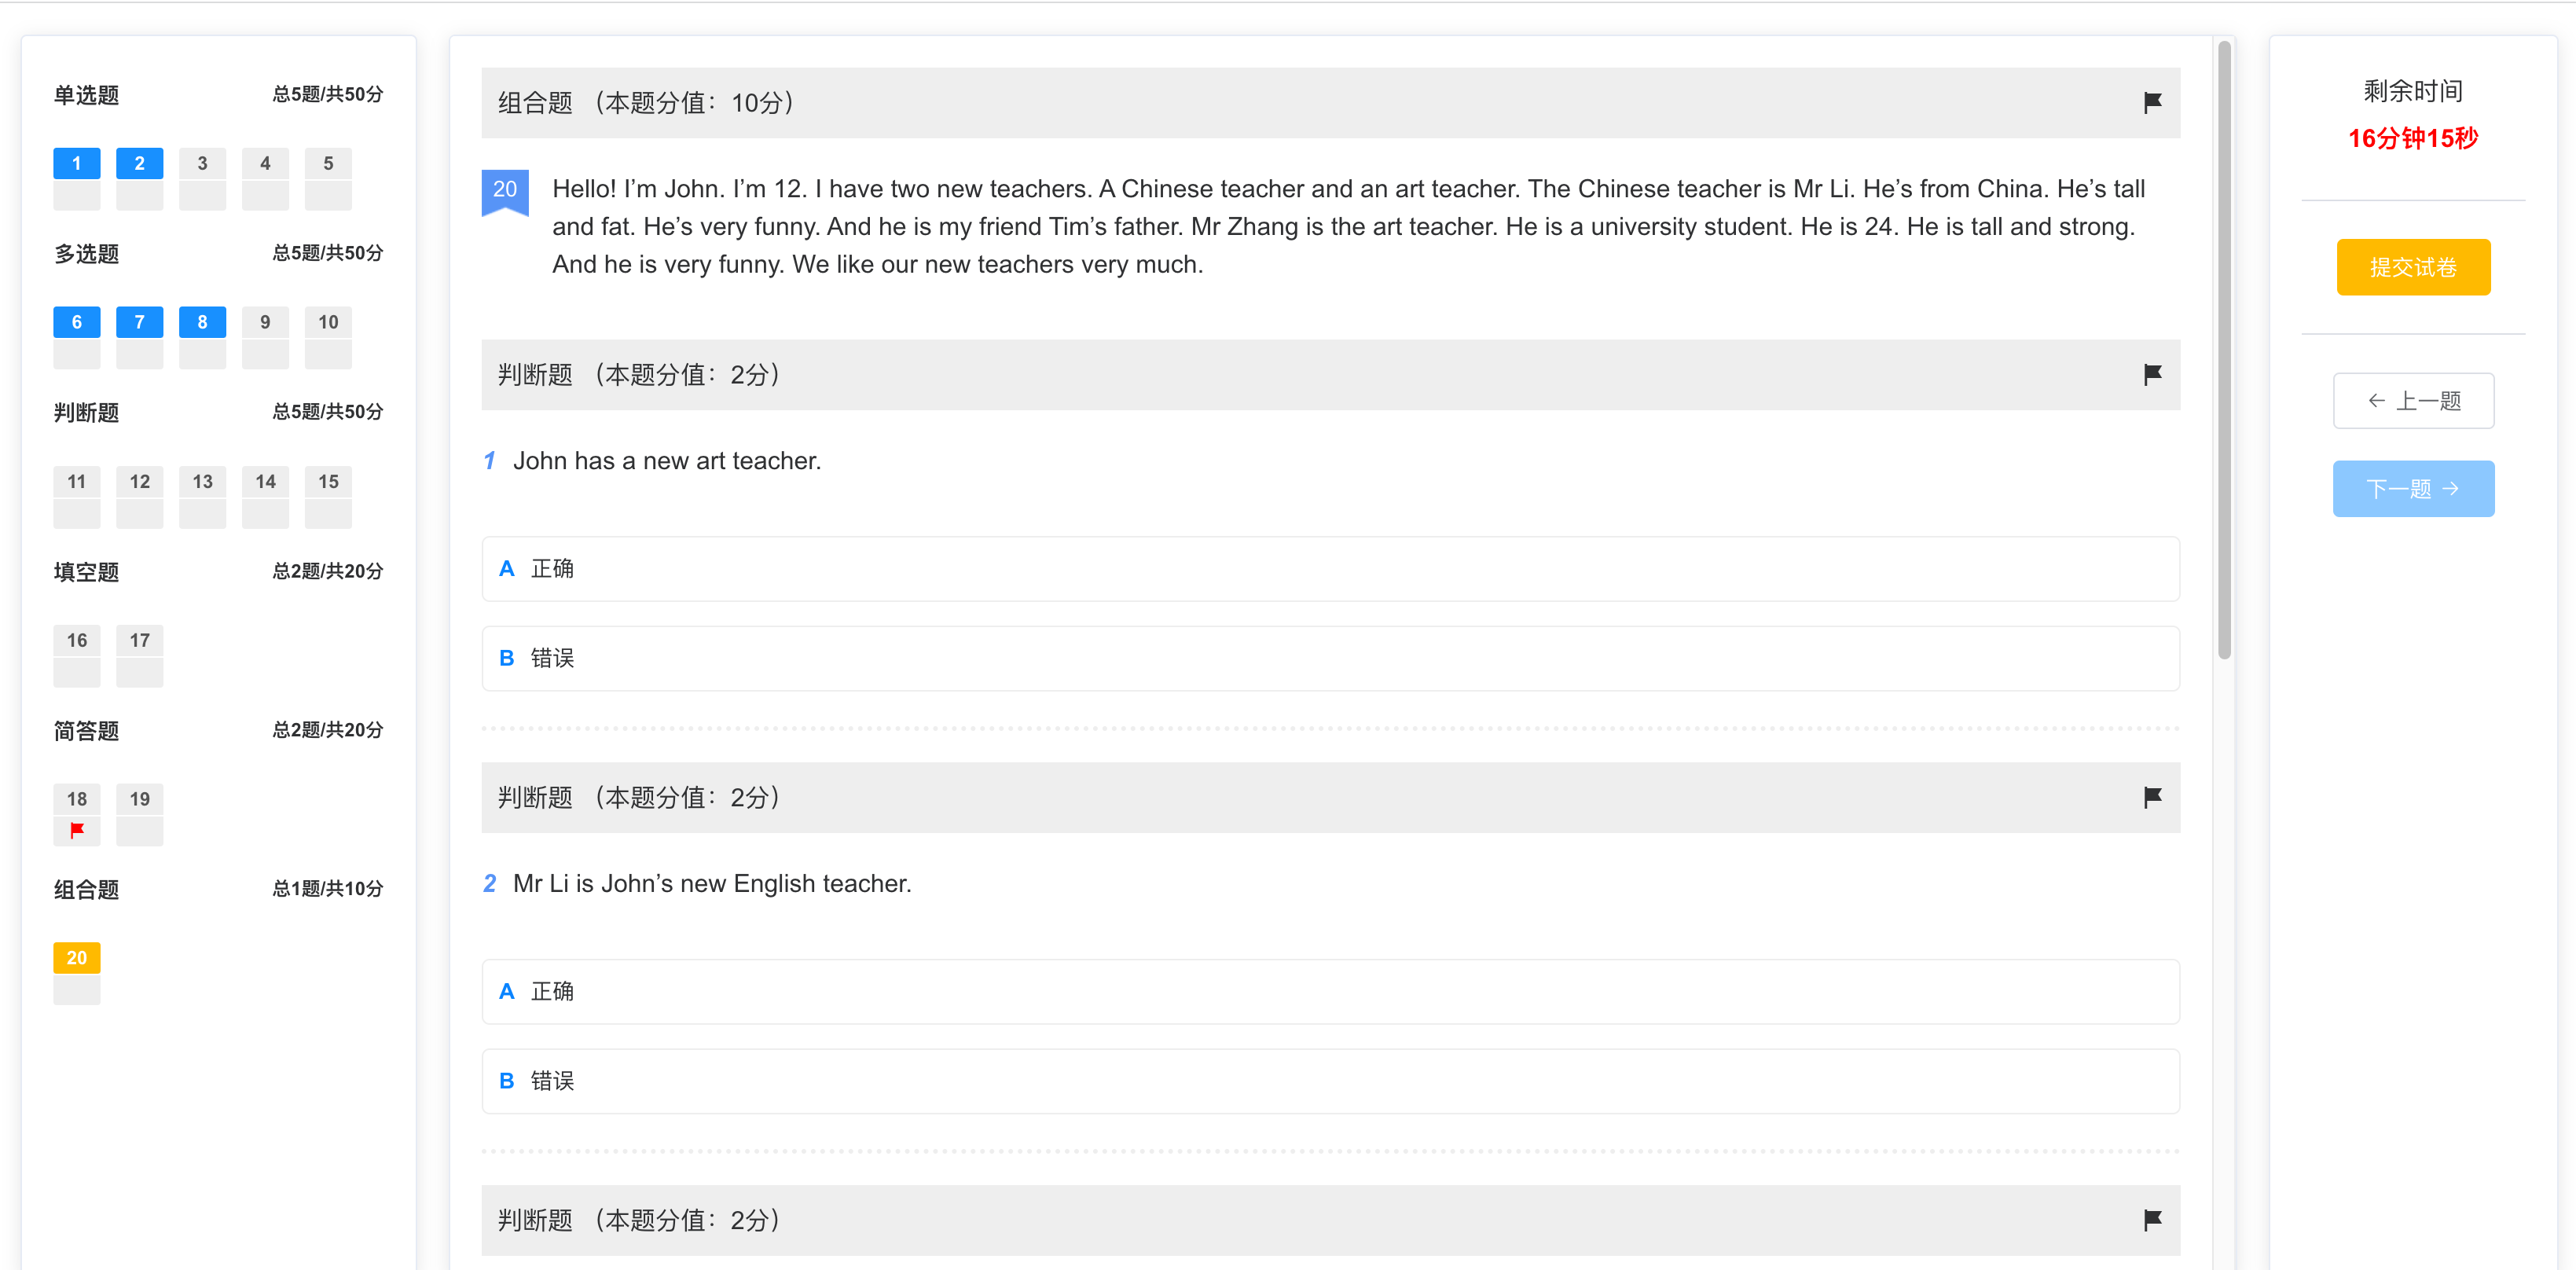The image size is (2576, 1270).
Task: Go to next question with 下一题
Action: (2413, 489)
